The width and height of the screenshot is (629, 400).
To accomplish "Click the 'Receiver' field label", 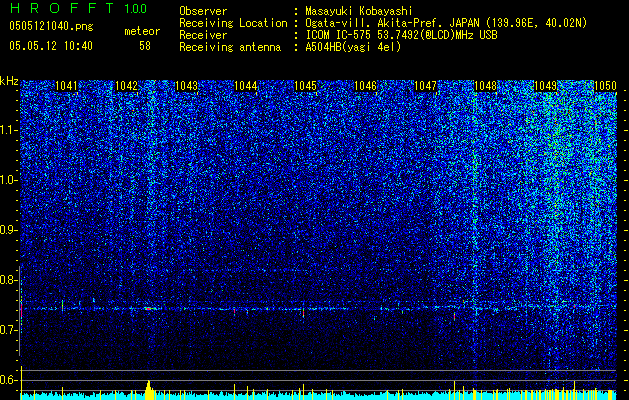I will point(203,35).
